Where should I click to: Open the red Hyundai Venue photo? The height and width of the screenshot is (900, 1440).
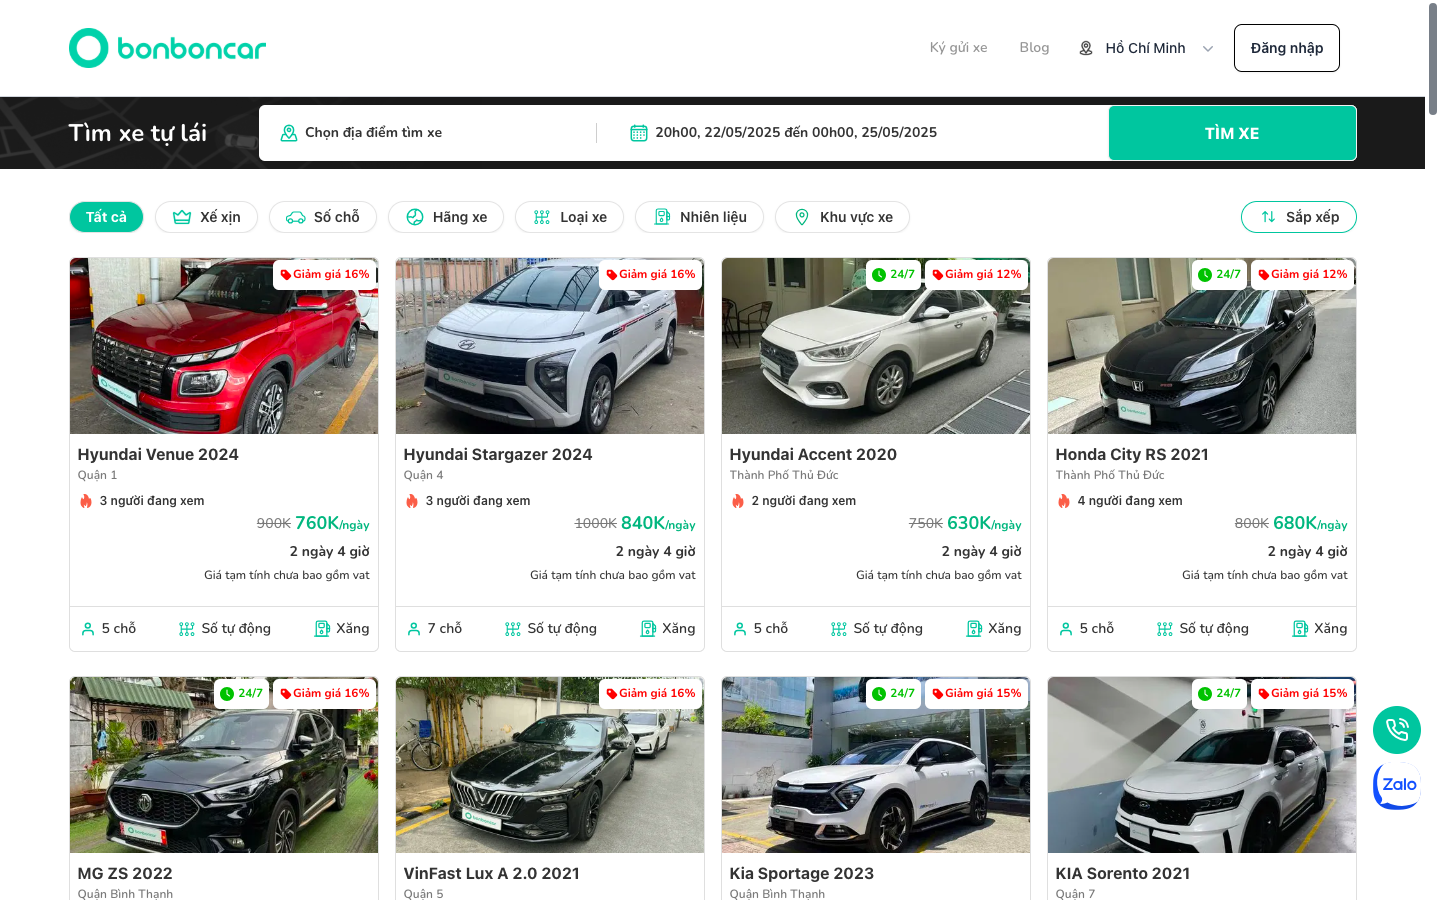pos(224,346)
